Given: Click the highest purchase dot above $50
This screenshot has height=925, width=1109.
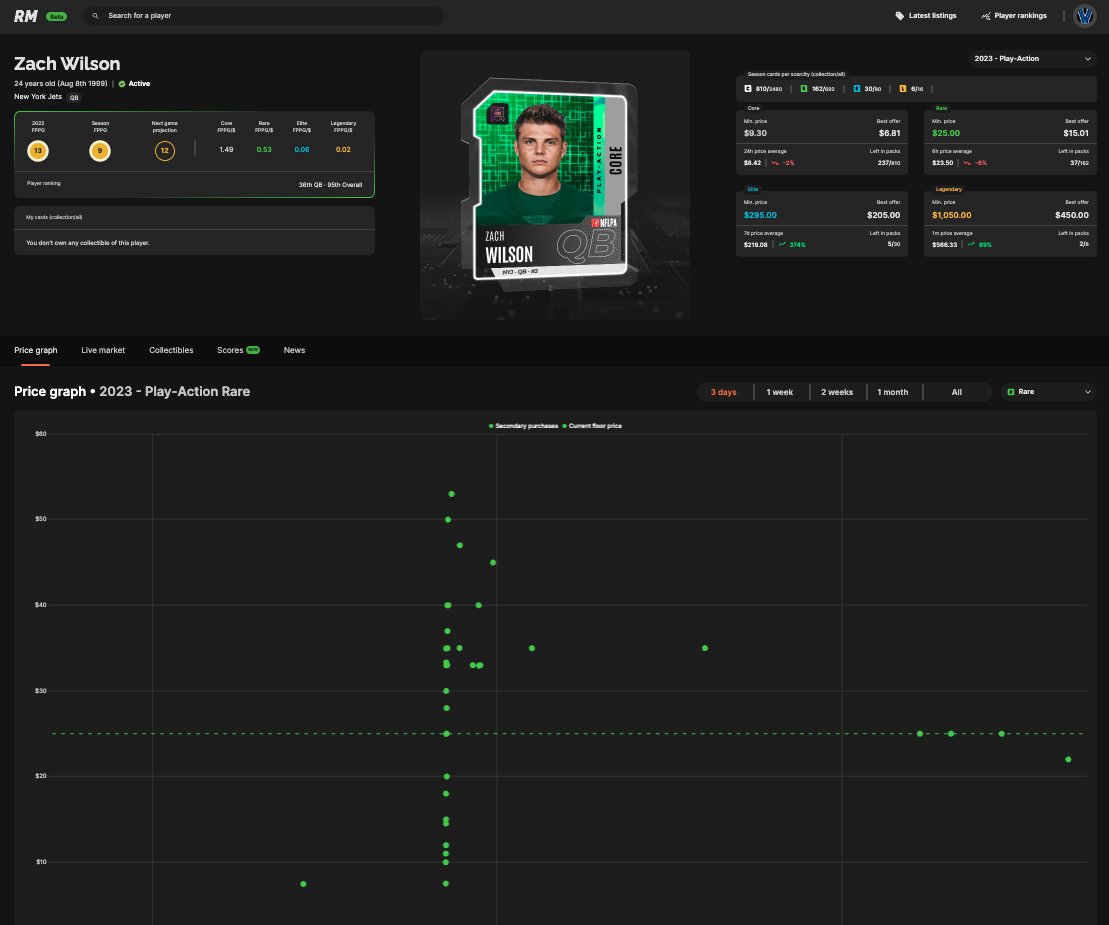Looking at the screenshot, I should tap(451, 494).
